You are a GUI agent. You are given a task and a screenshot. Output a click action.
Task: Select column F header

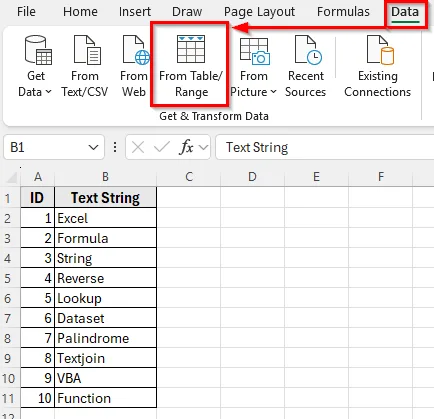[x=380, y=177]
